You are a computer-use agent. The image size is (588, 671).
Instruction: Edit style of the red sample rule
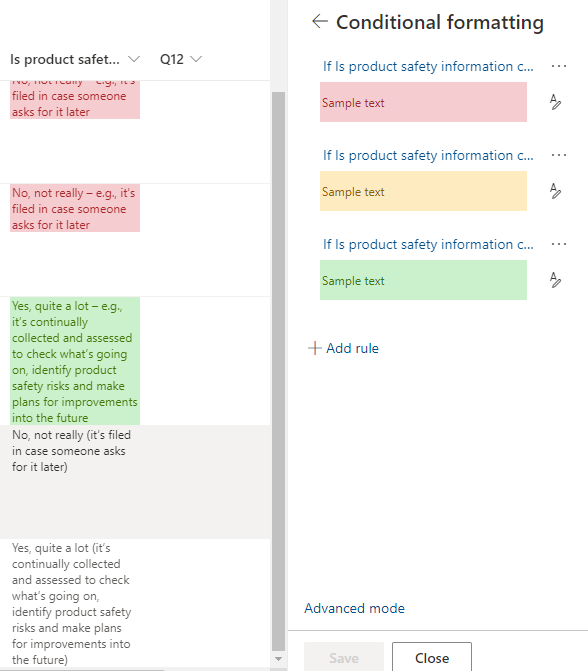click(555, 102)
